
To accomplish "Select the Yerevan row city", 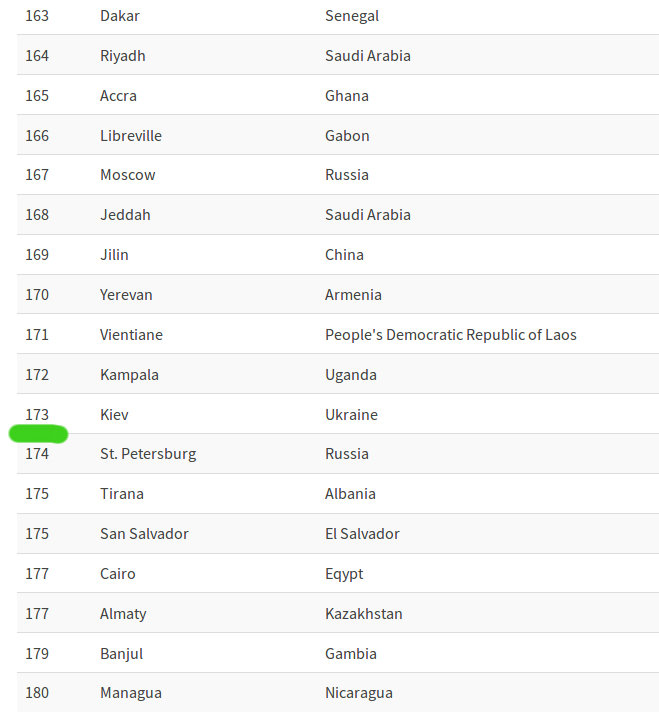I will tap(126, 295).
